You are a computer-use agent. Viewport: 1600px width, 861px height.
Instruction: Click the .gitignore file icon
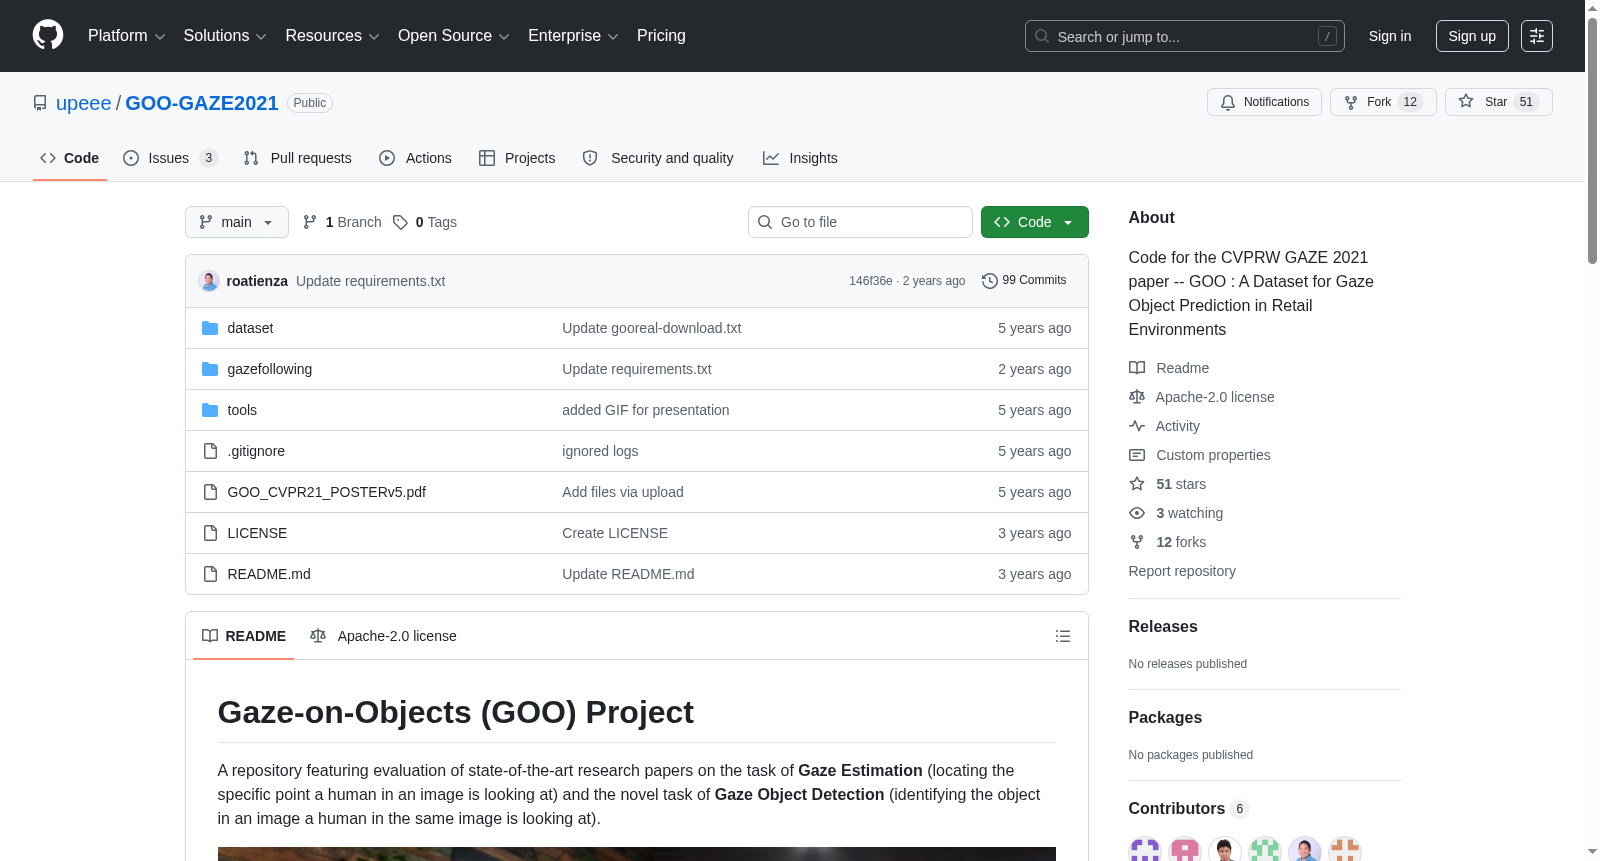pyautogui.click(x=210, y=451)
